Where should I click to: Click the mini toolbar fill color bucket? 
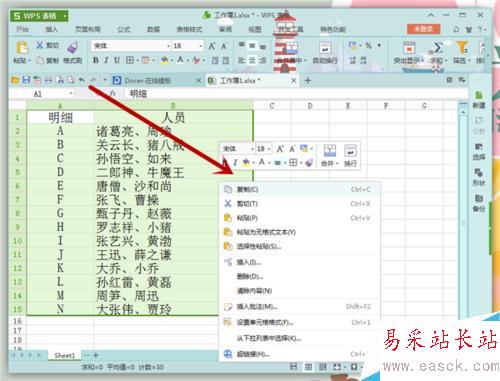pyautogui.click(x=246, y=163)
